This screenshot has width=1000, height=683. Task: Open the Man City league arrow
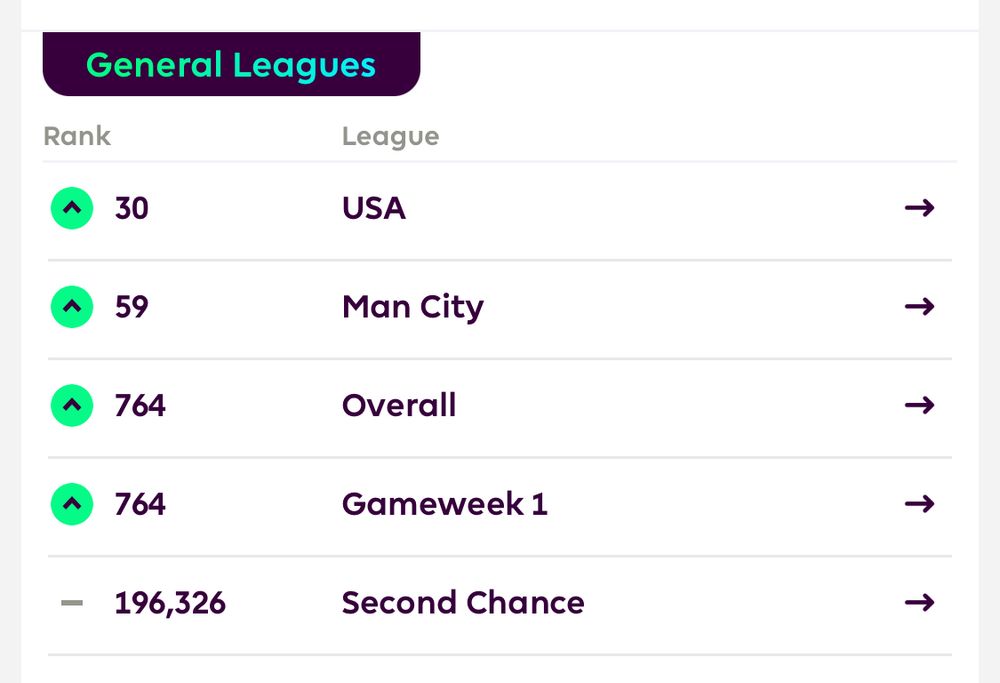[x=919, y=307]
